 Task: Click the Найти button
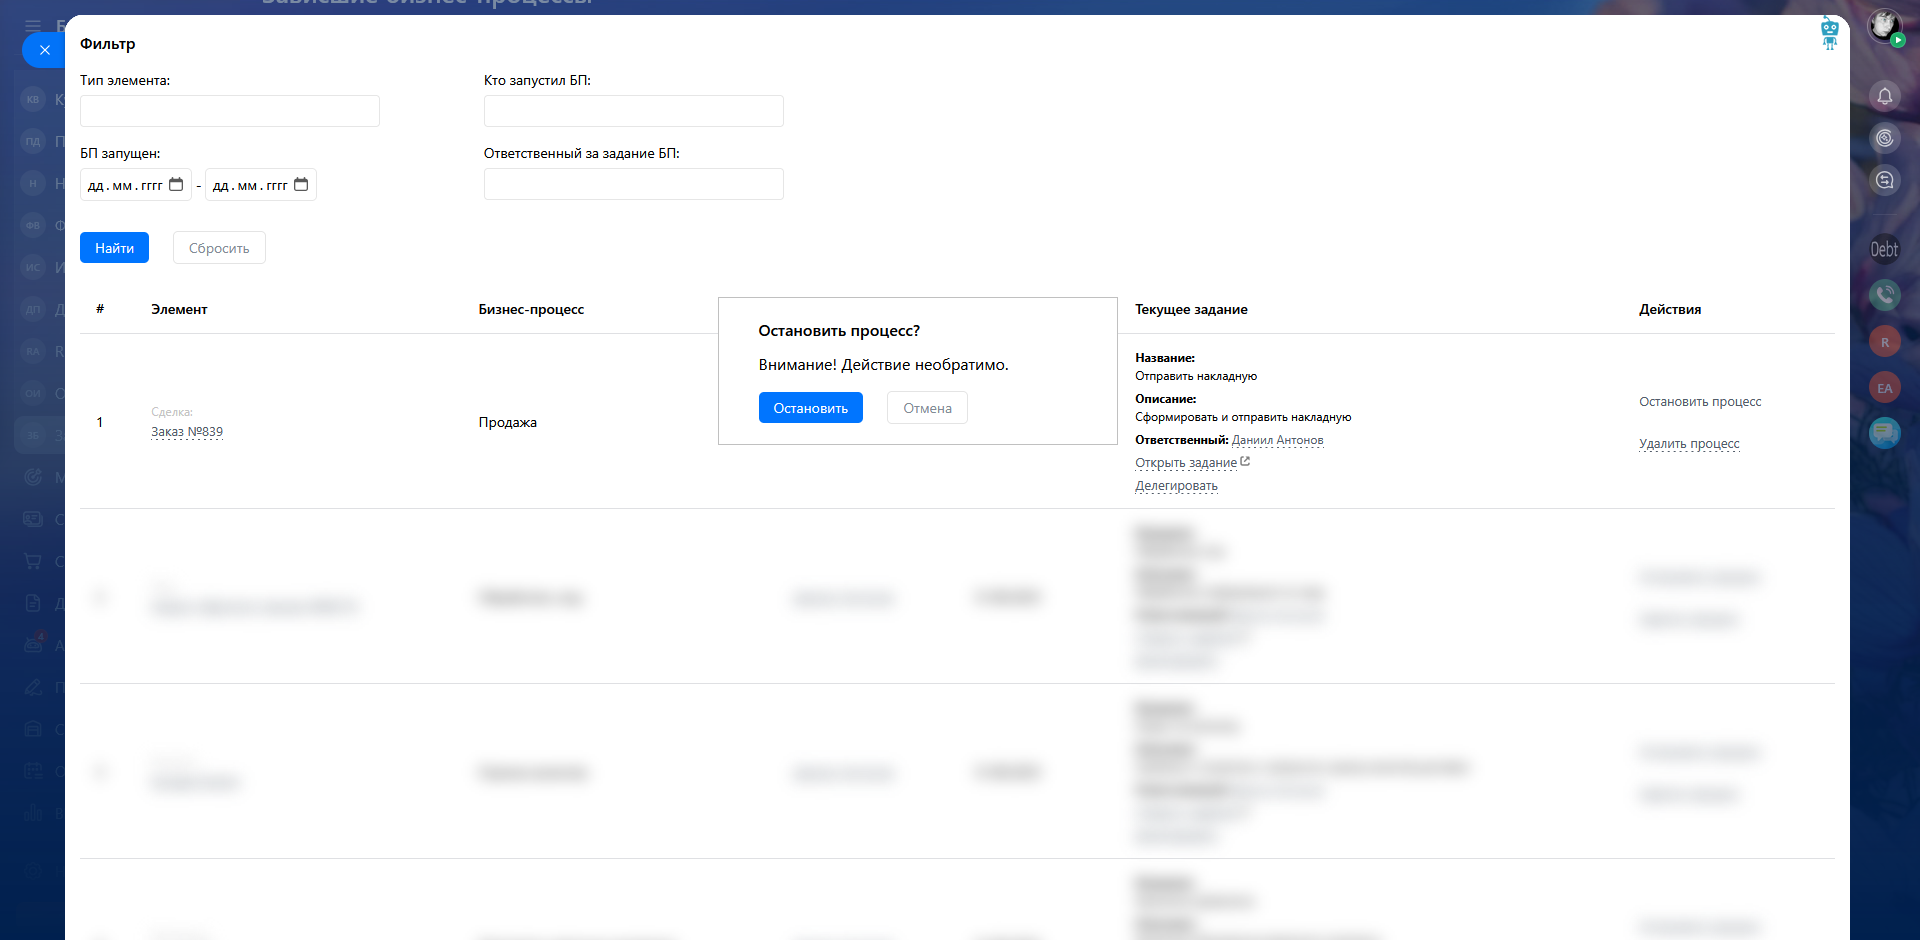pyautogui.click(x=114, y=248)
